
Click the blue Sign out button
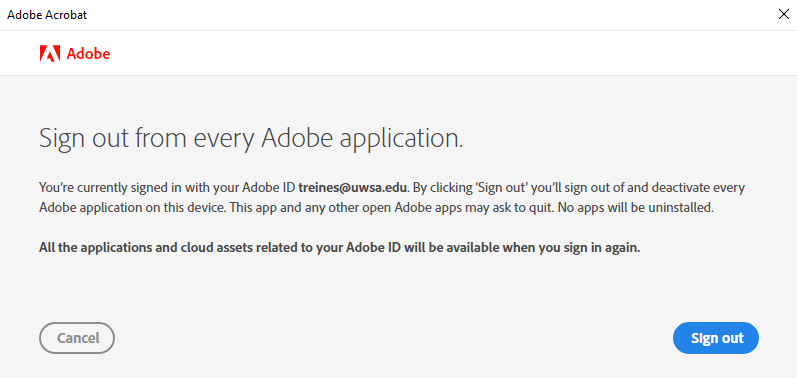716,338
